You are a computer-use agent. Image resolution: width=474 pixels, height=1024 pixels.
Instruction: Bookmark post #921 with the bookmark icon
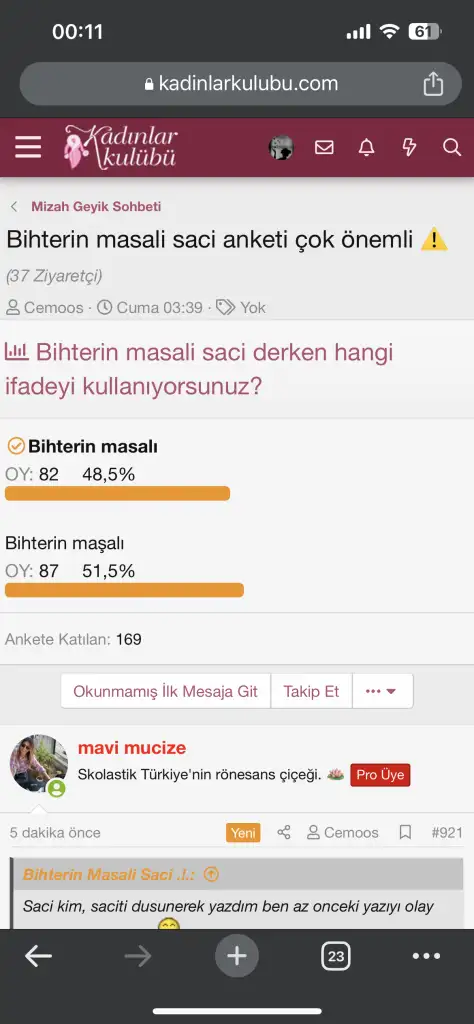point(405,832)
